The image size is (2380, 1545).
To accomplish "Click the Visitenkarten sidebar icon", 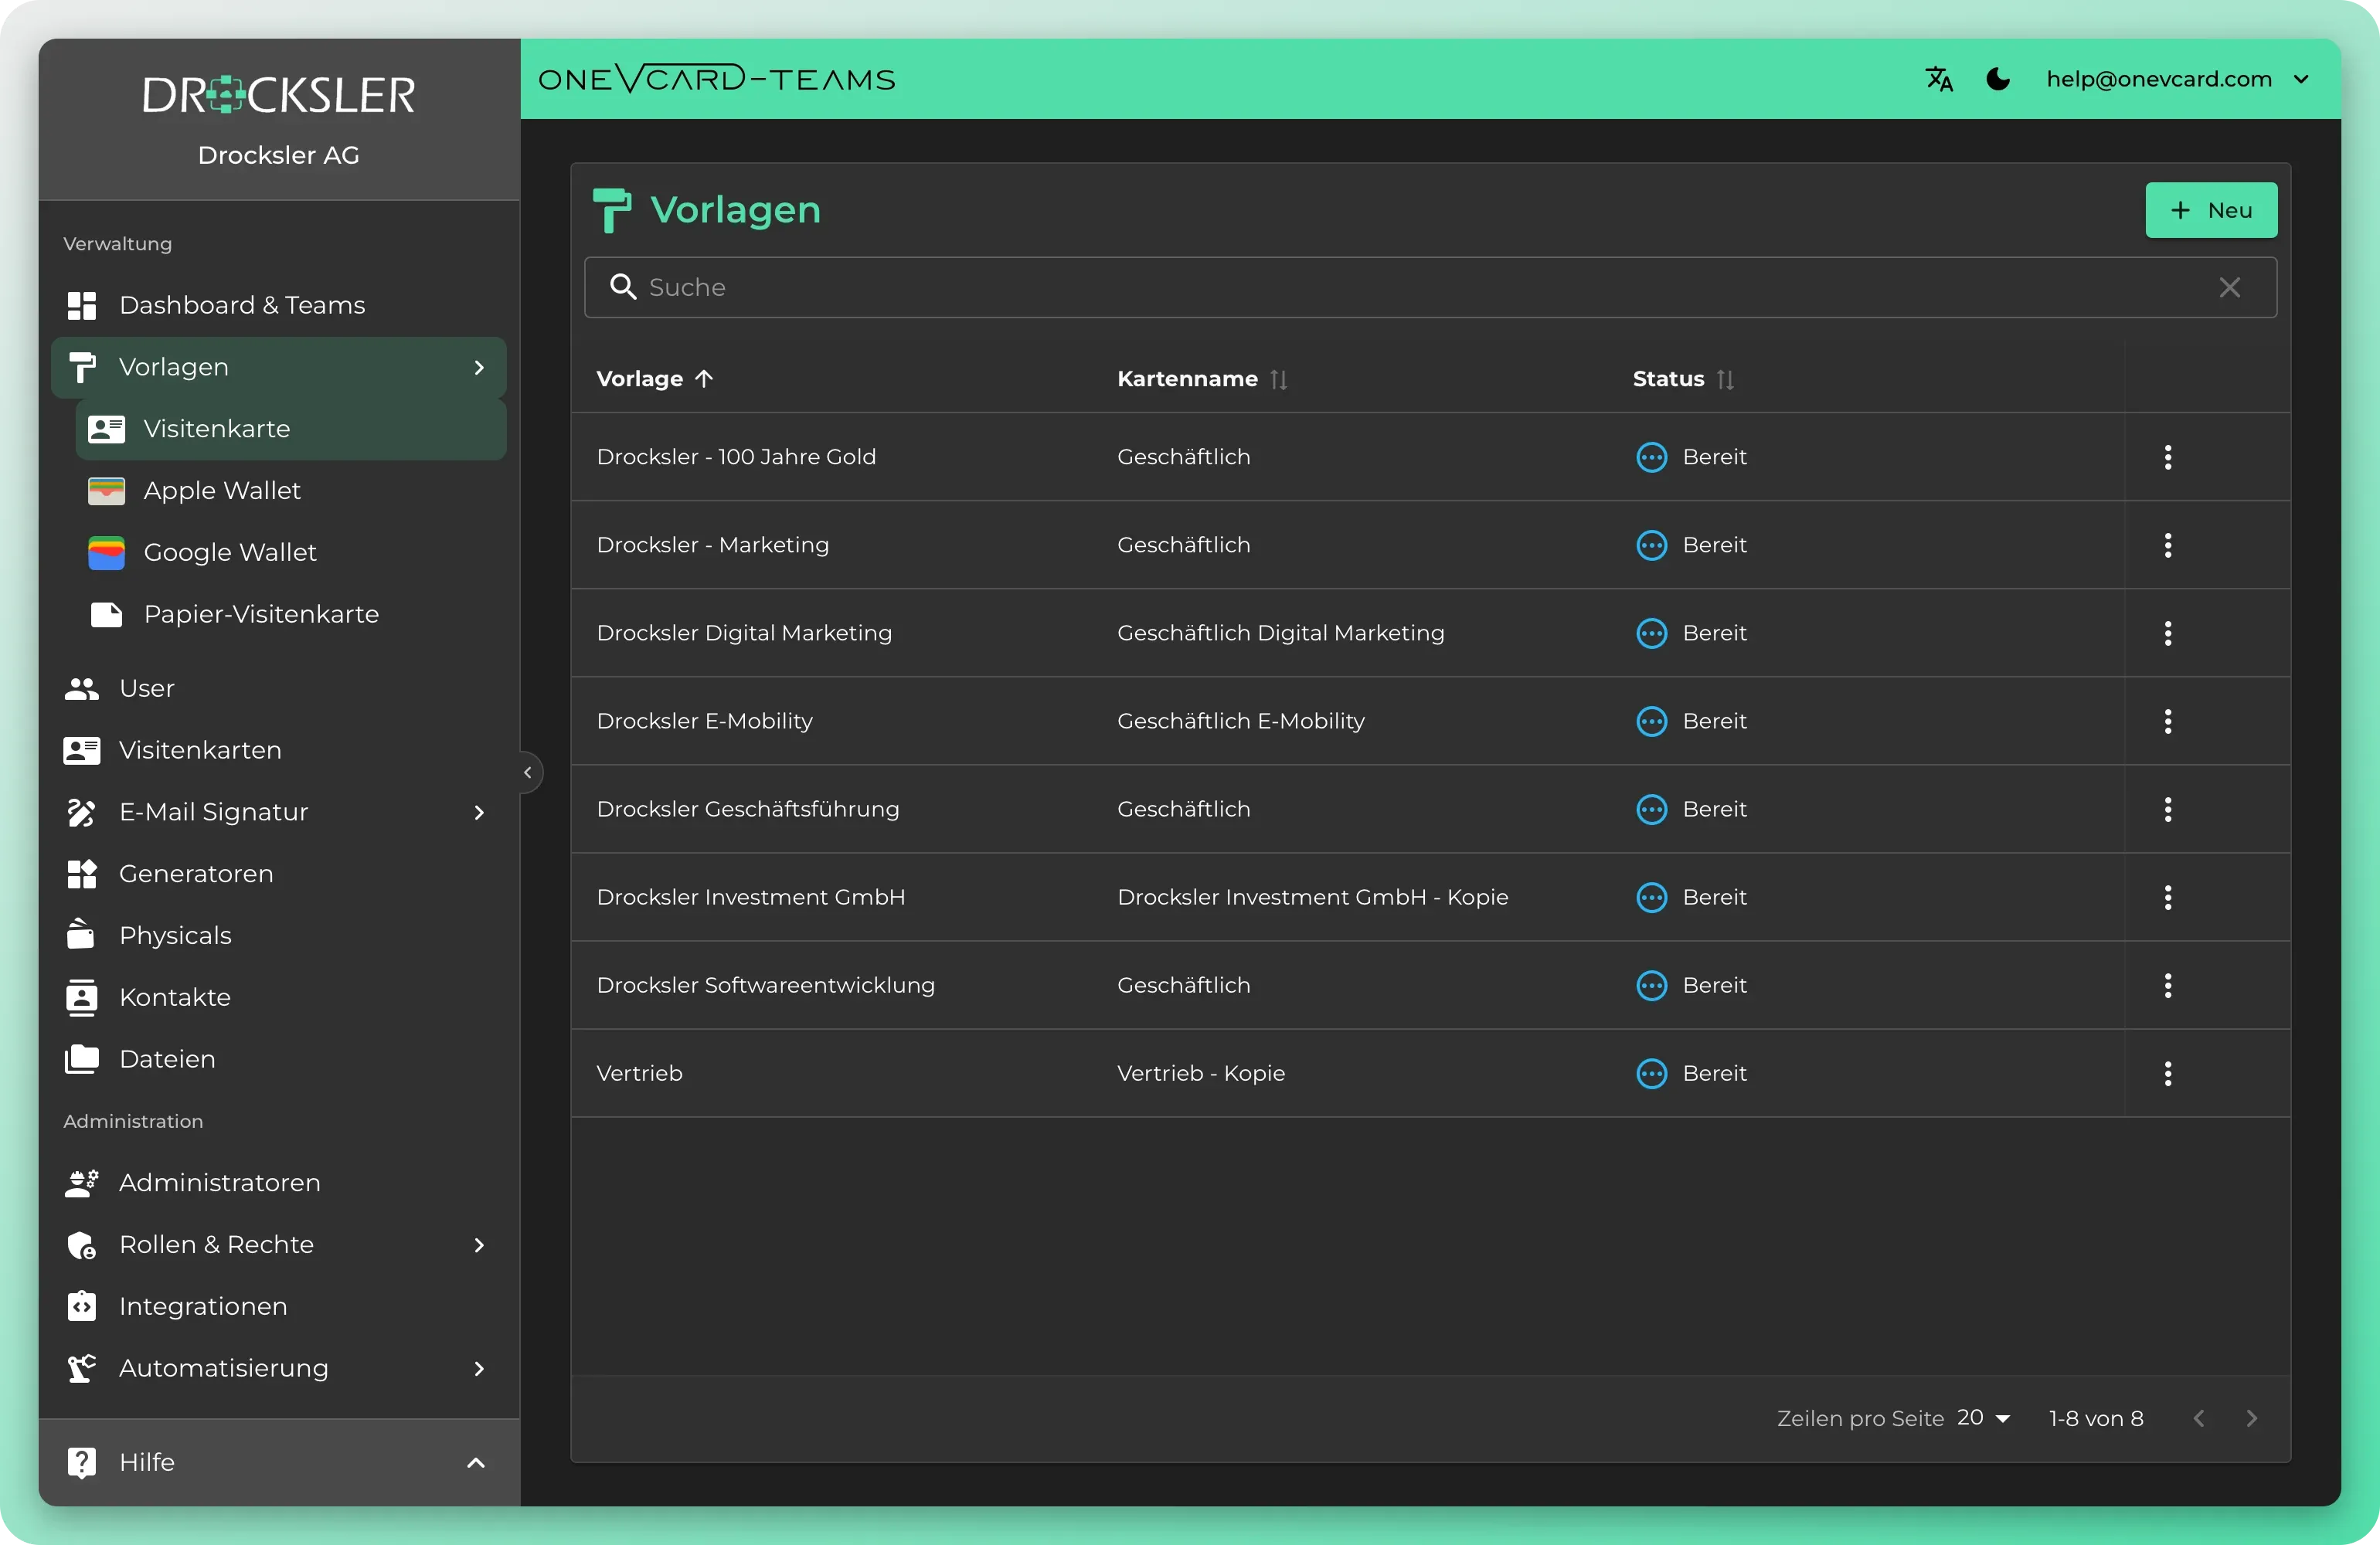I will (81, 750).
